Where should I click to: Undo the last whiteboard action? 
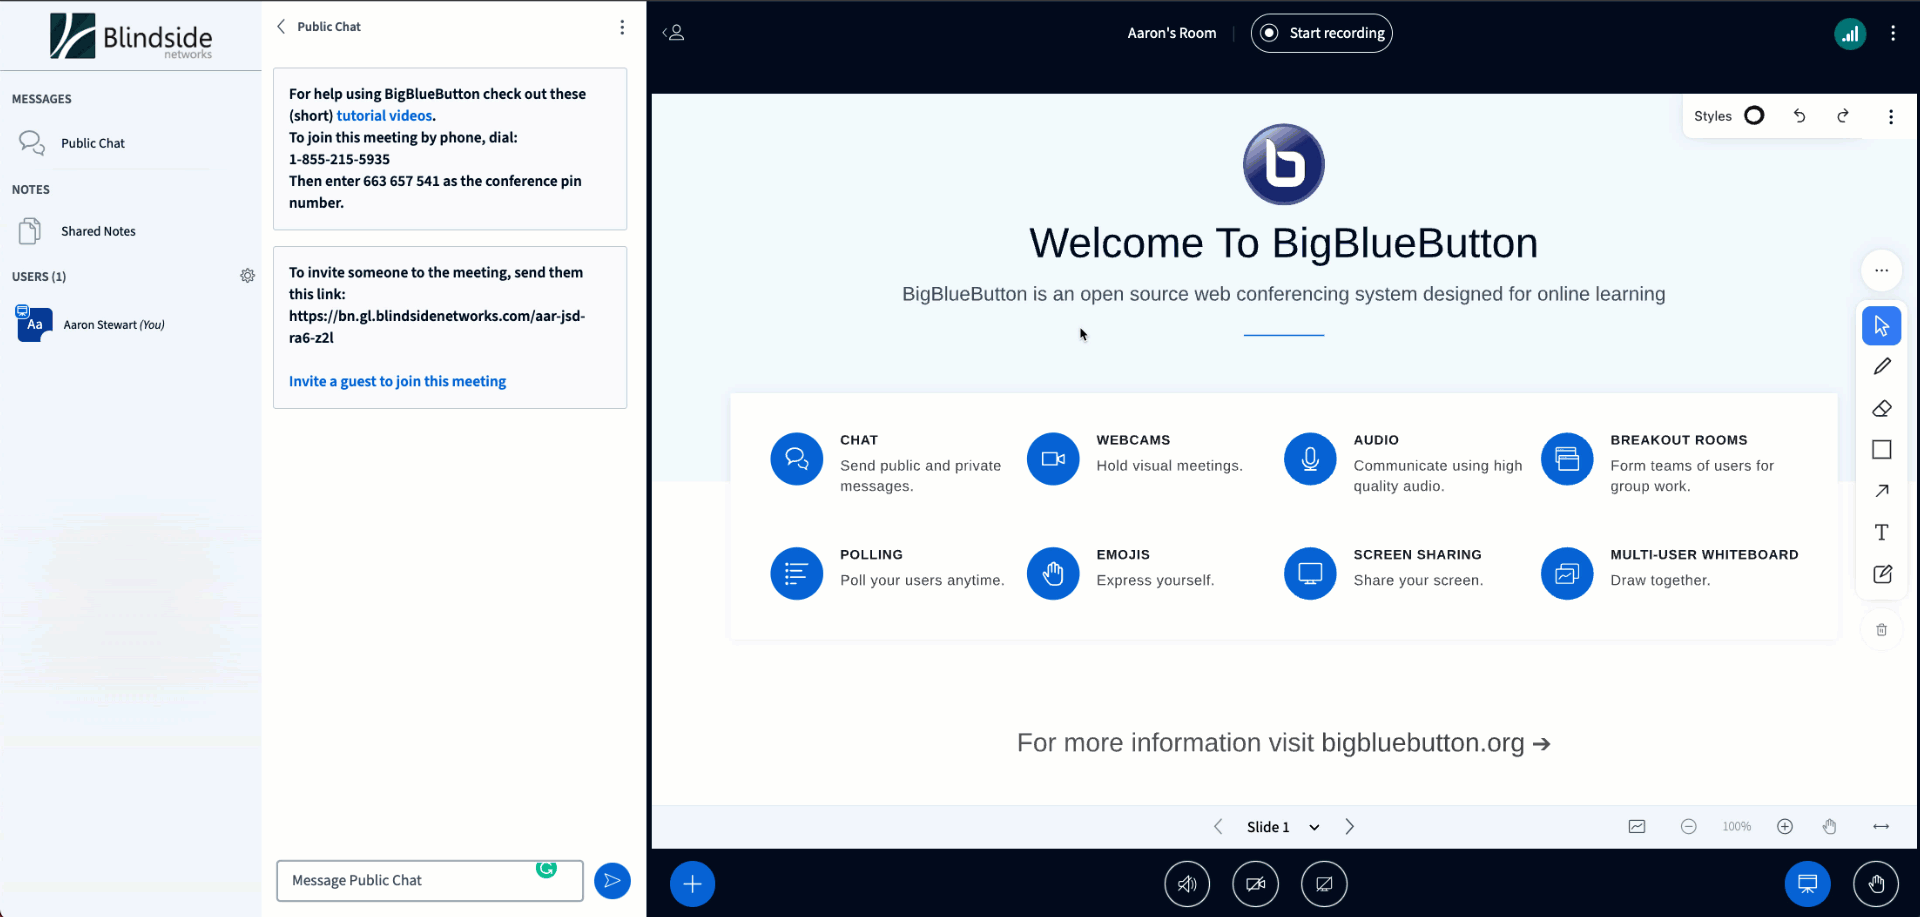tap(1799, 116)
